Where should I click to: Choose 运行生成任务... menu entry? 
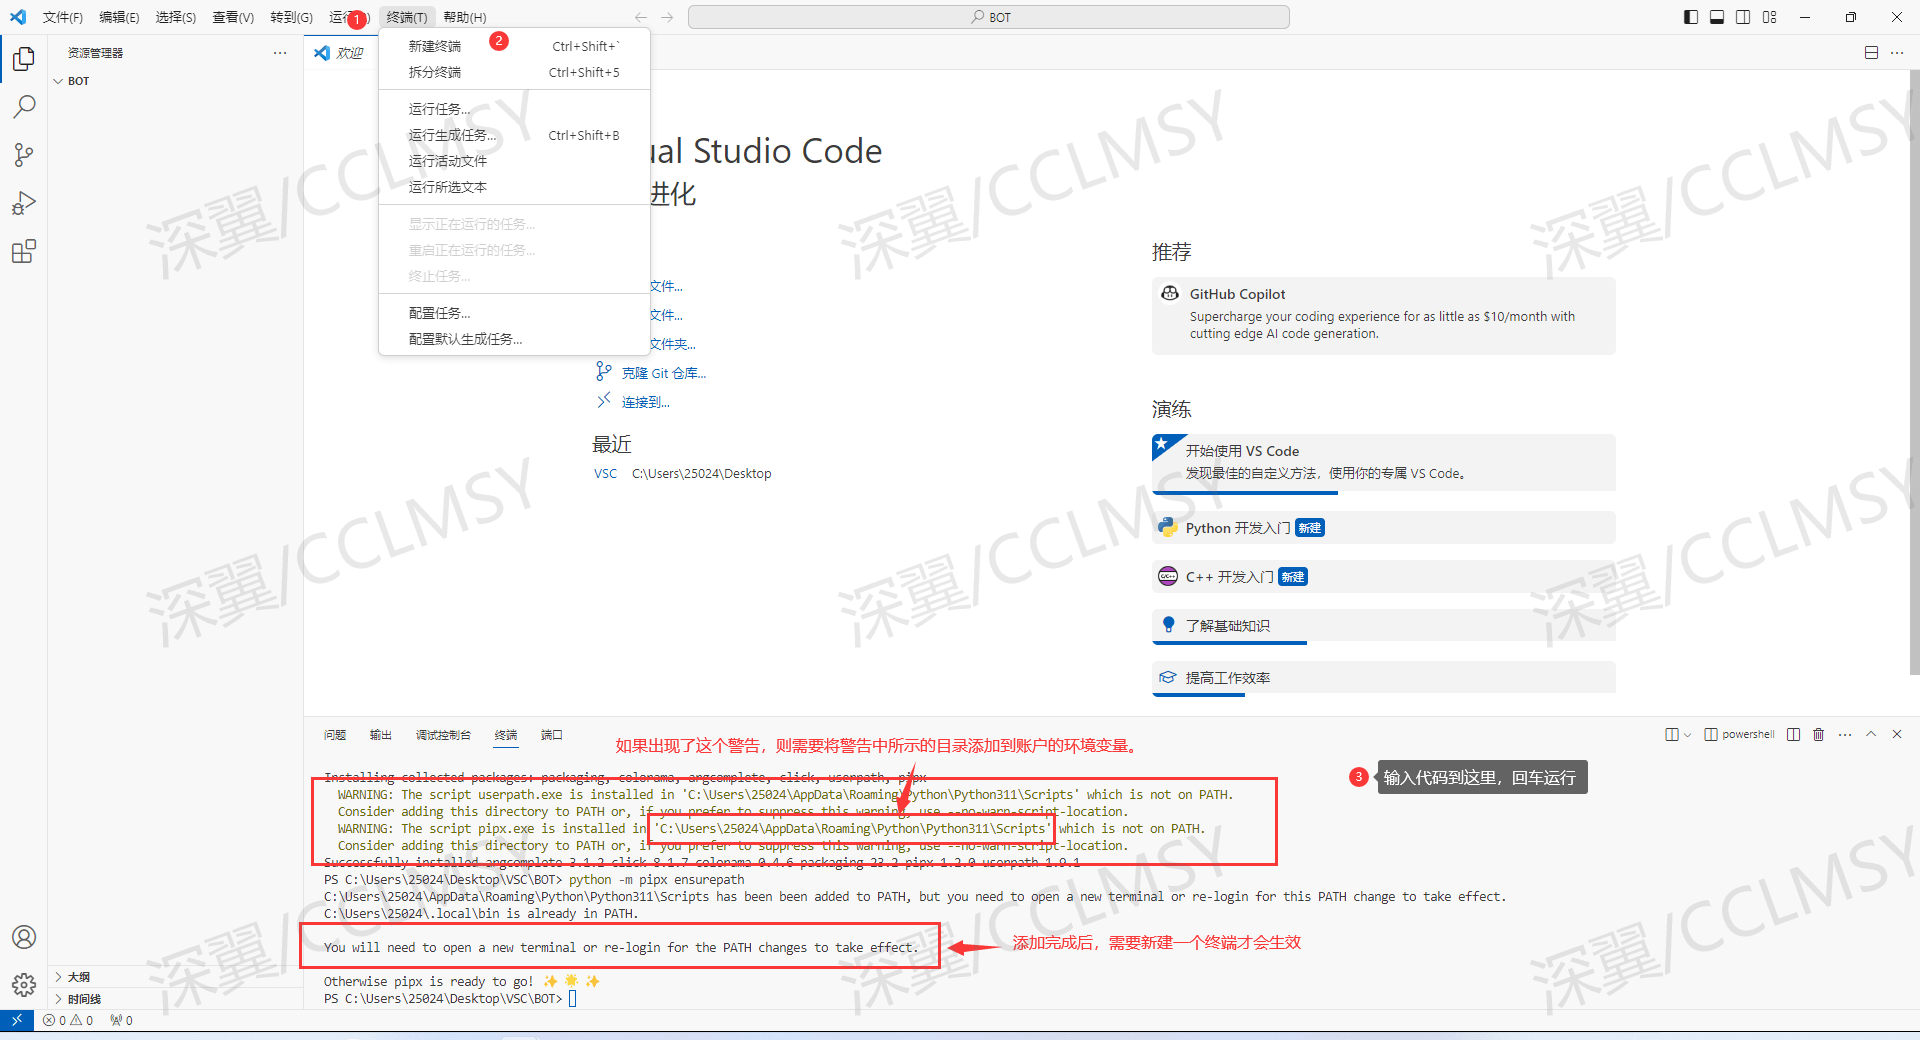[514, 135]
